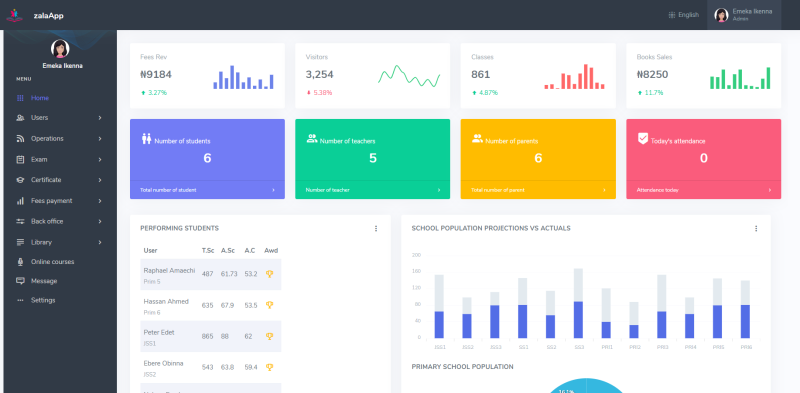Screen dimensions: 800x393
Task: Click Hassan Ahmed's trophy award icon
Action: (269, 305)
